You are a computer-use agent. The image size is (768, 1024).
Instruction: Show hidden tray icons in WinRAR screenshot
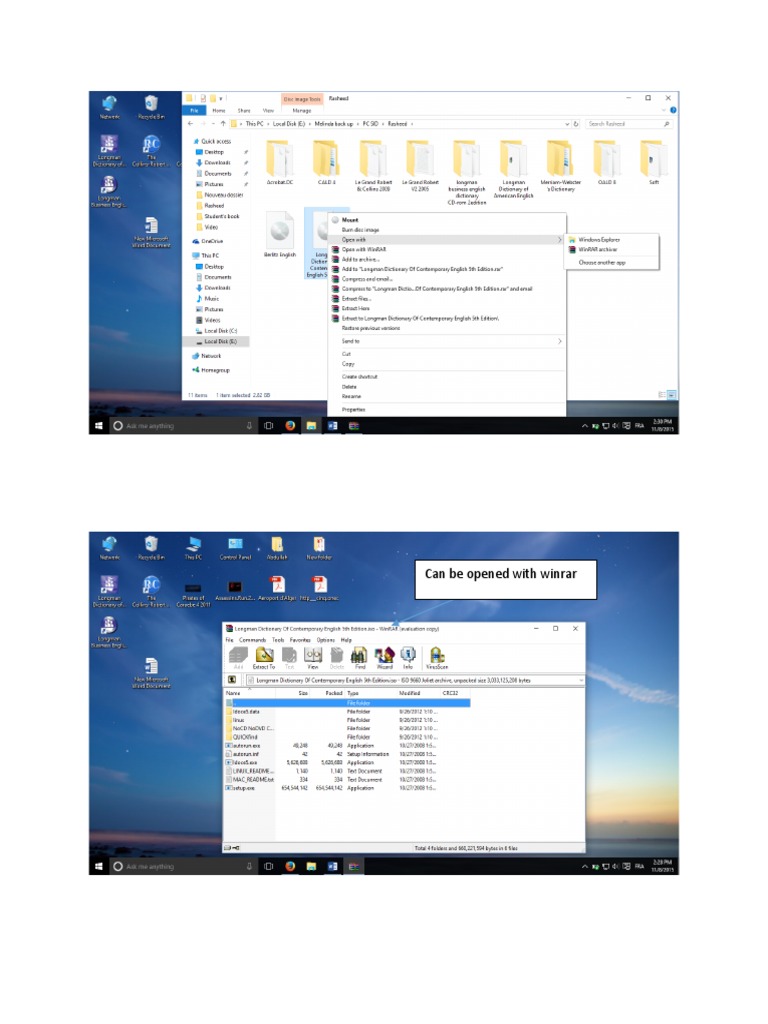tap(584, 867)
